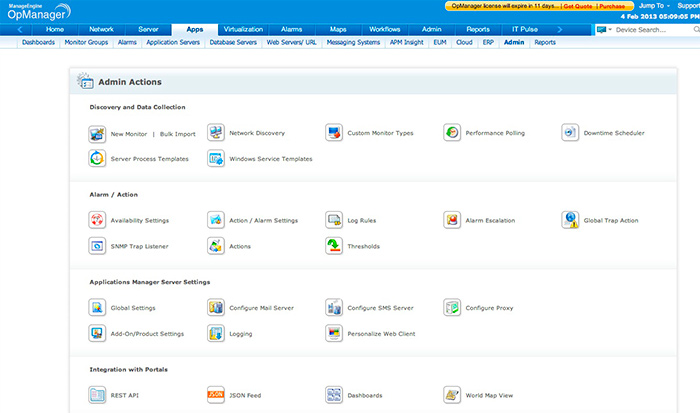Click the search magnifier button
This screenshot has width=700, height=413.
(x=696, y=29)
